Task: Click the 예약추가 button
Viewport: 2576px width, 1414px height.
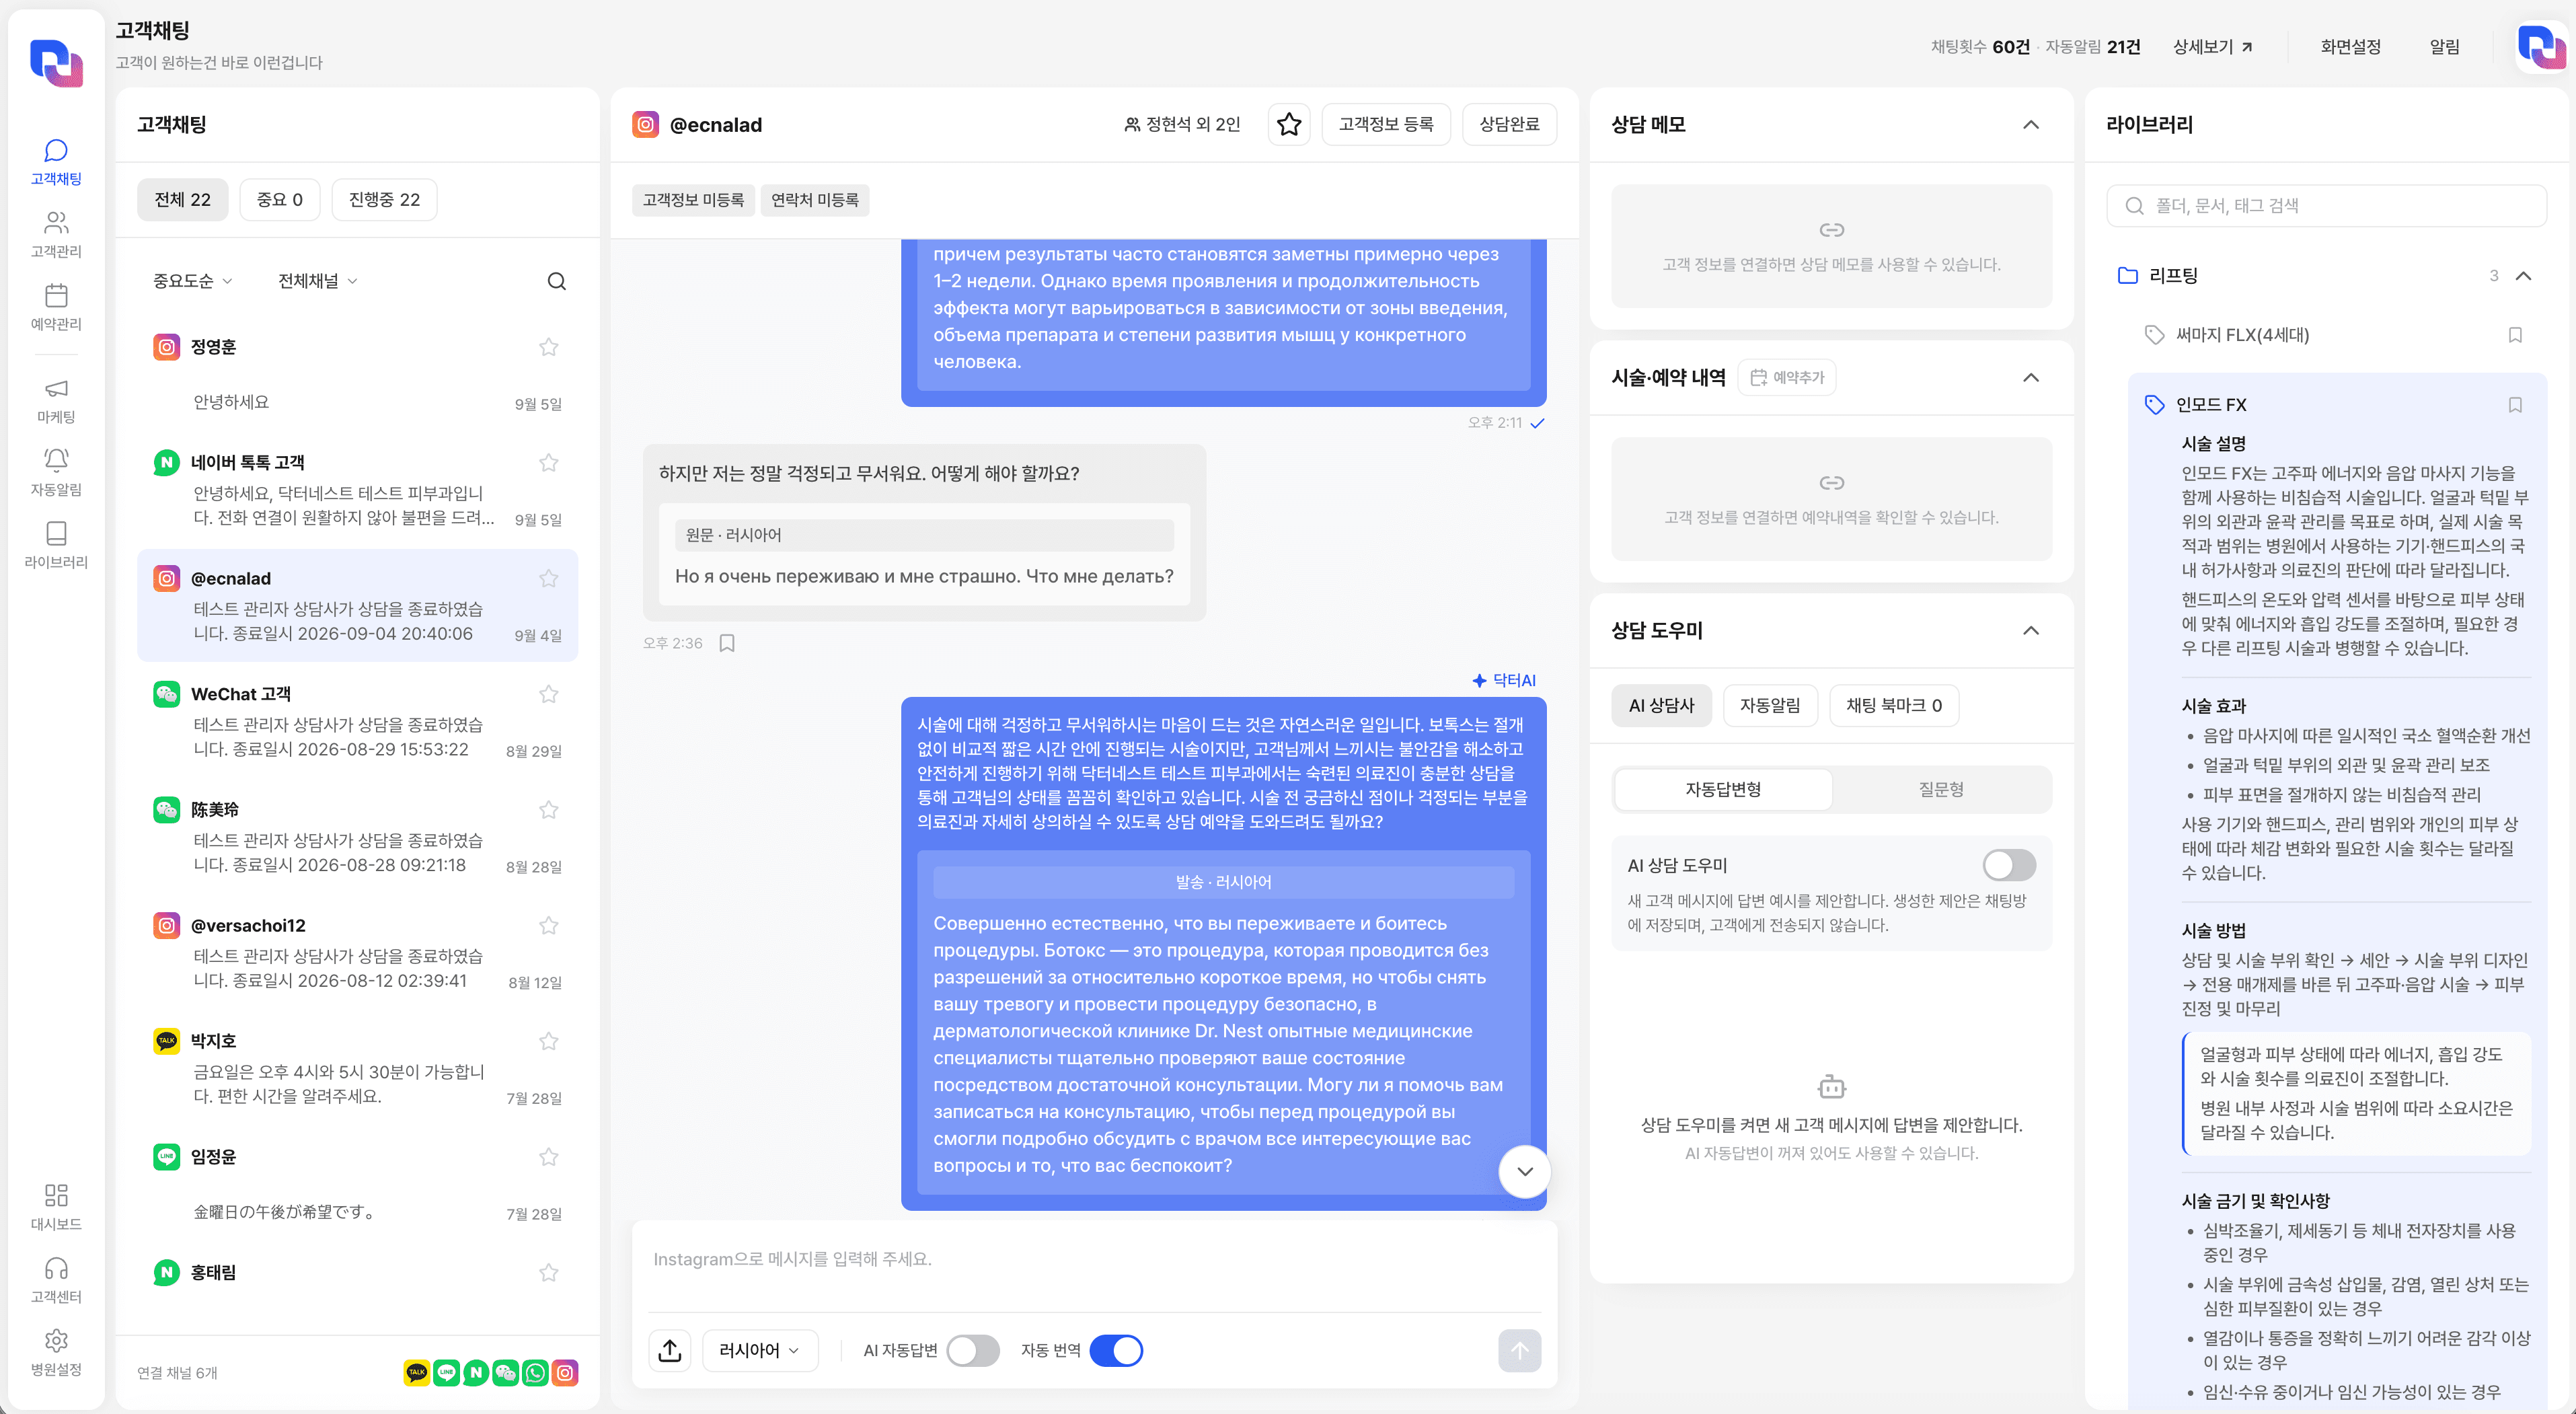Action: click(x=1786, y=377)
